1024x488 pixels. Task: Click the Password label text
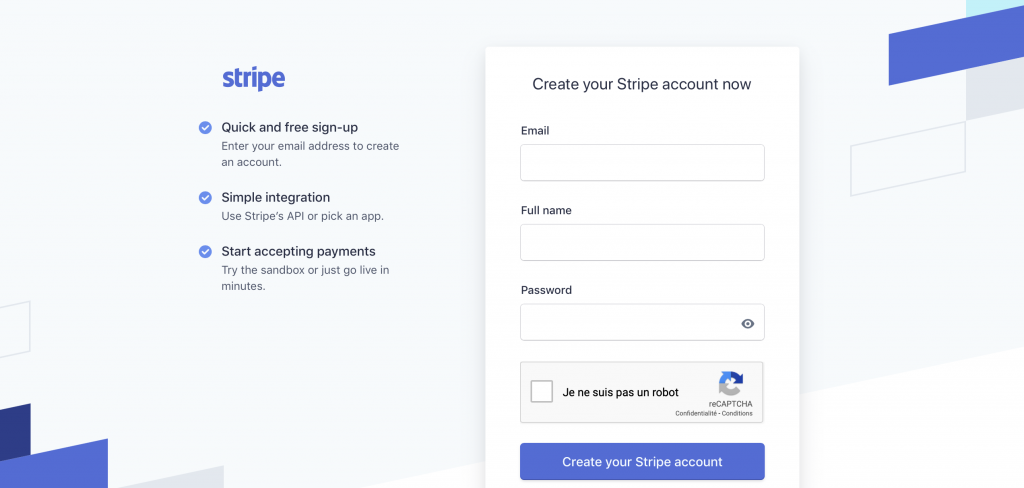pyautogui.click(x=546, y=291)
